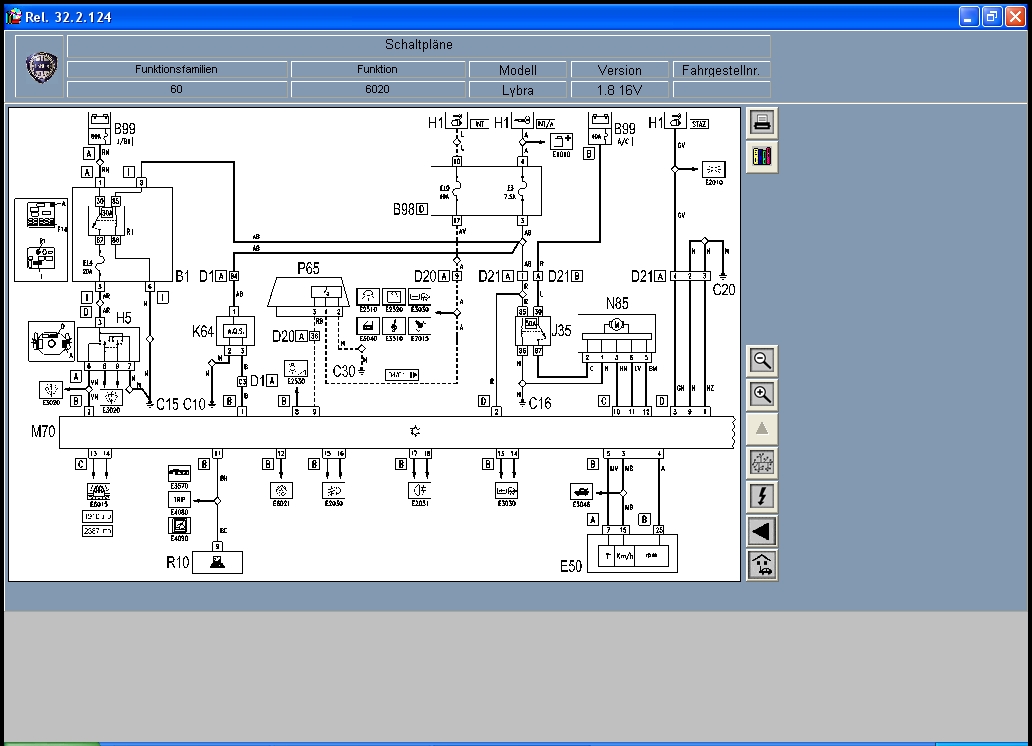Viewport: 1032px width, 746px height.
Task: Click the Version value 1.8 16V
Action: pyautogui.click(x=620, y=90)
